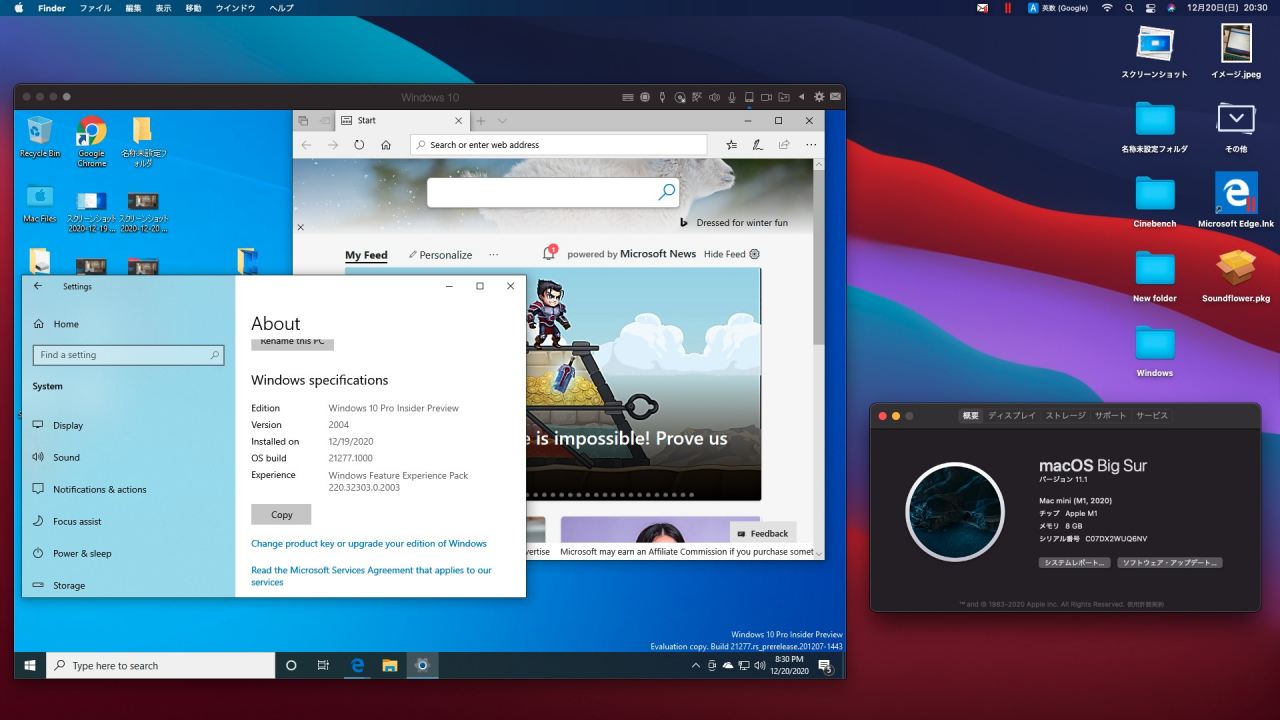The height and width of the screenshot is (720, 1280).
Task: Open the feed notification bell
Action: click(549, 253)
